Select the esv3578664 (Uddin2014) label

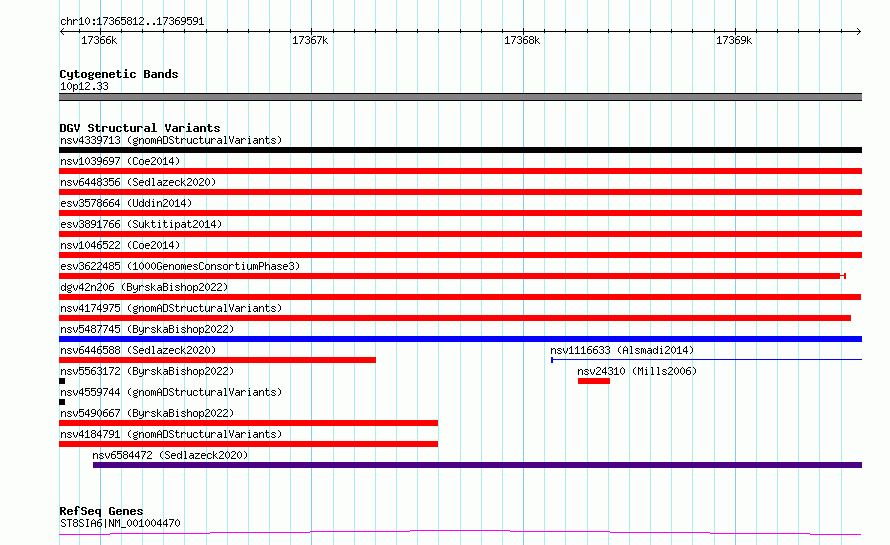click(x=126, y=203)
